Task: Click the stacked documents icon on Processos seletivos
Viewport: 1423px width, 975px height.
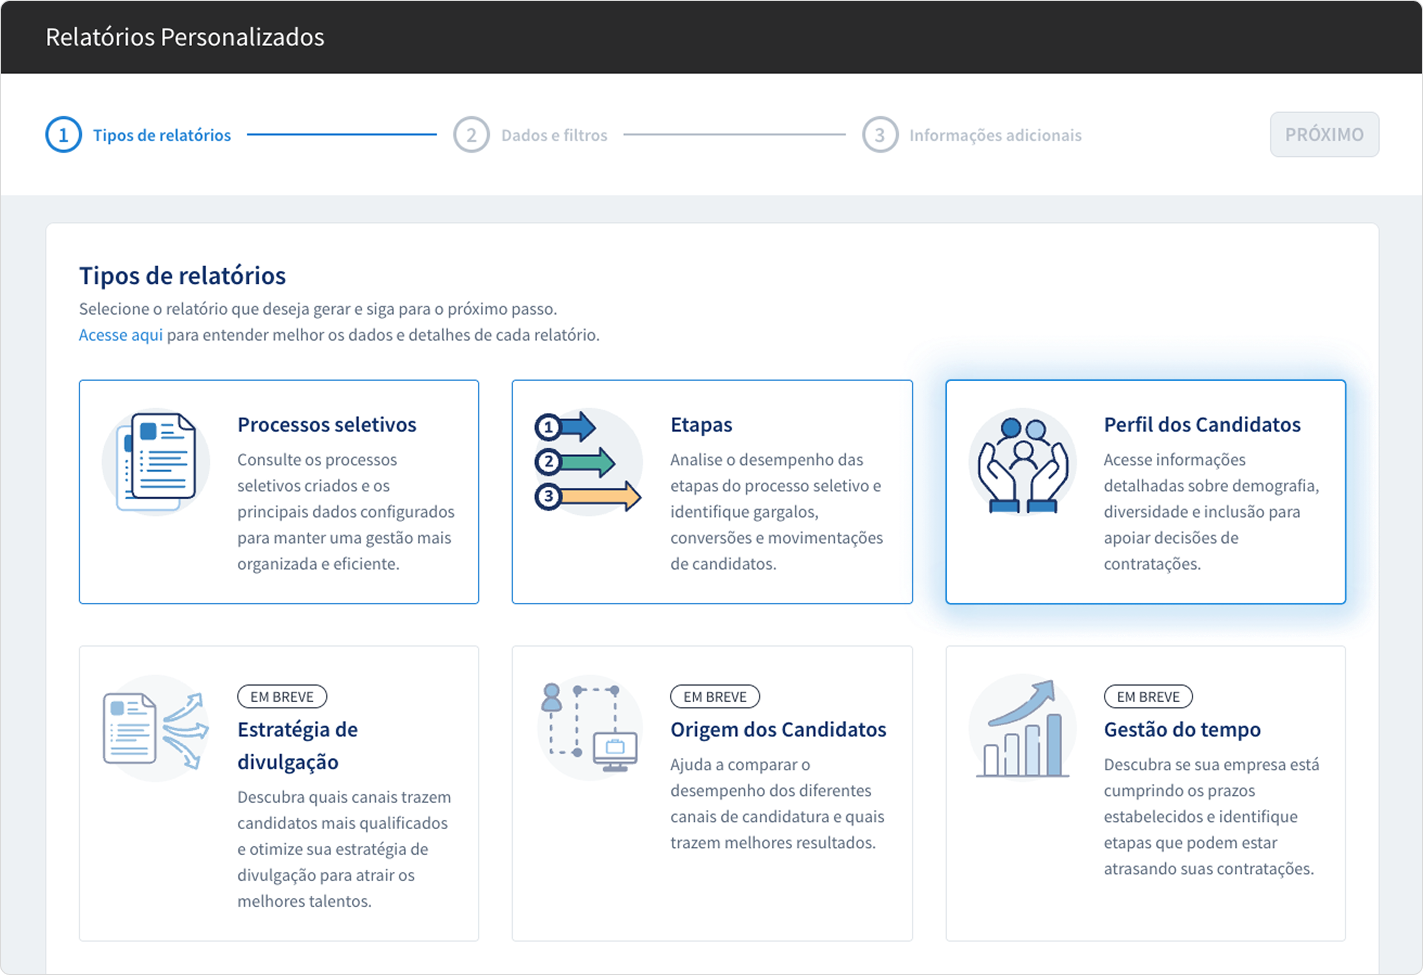Action: tap(155, 461)
